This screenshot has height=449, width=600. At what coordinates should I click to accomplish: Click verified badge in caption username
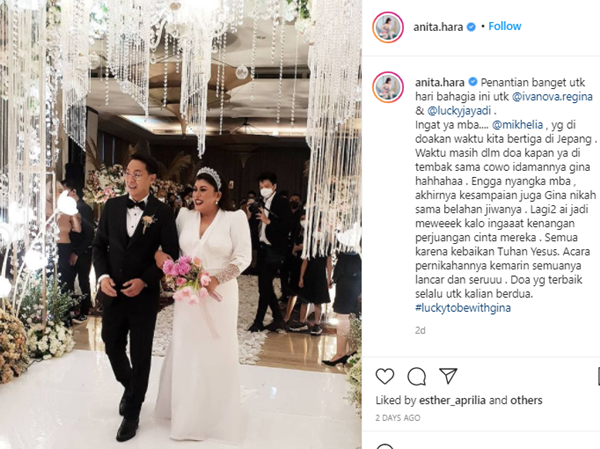(x=473, y=82)
